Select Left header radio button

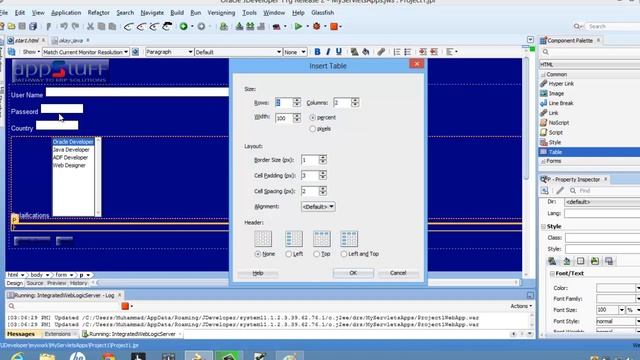point(289,254)
